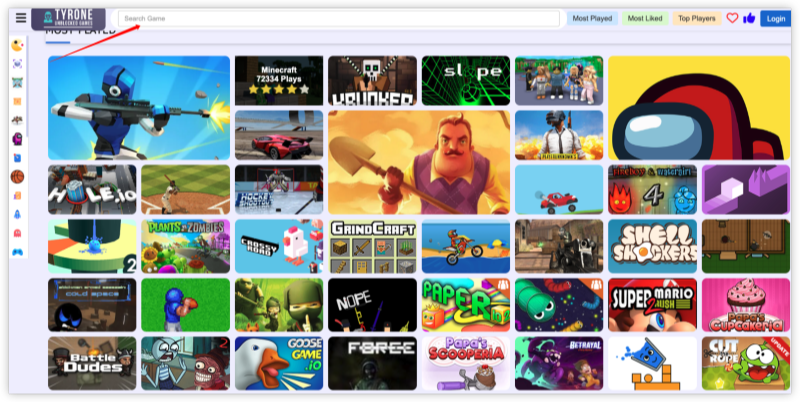The image size is (800, 403).
Task: Open the Shell Shockers game thumbnail
Action: click(x=652, y=246)
